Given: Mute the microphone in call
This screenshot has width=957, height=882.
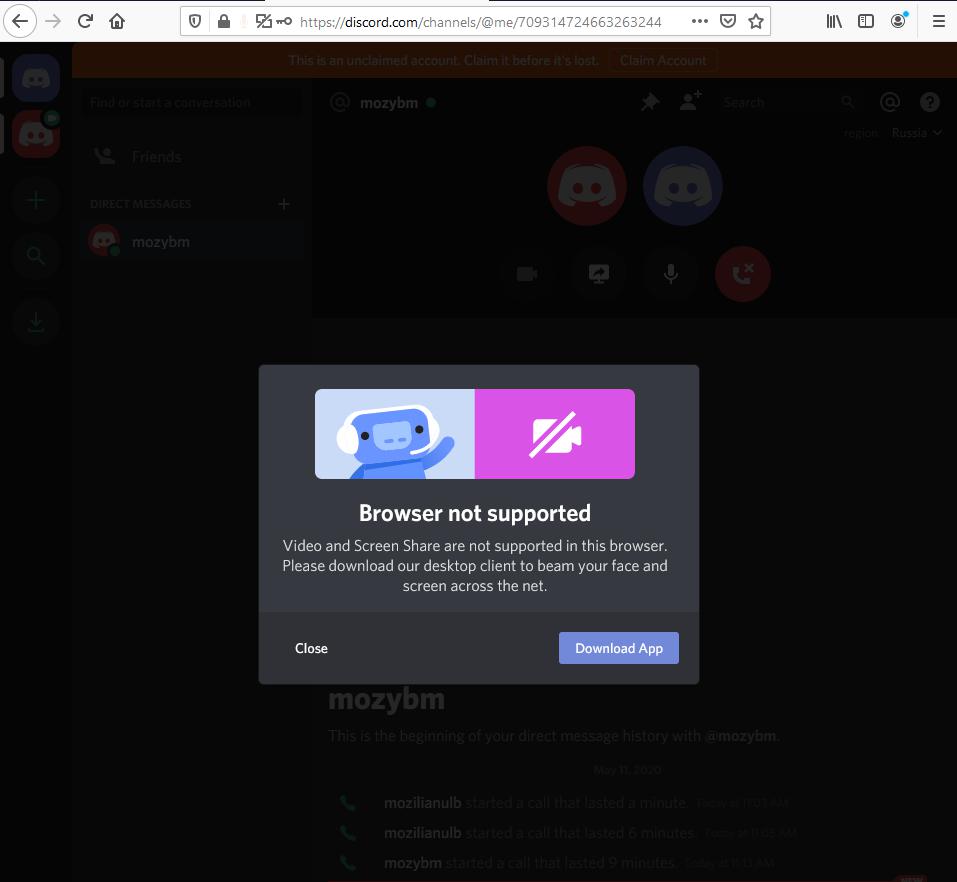Looking at the screenshot, I should [x=671, y=274].
